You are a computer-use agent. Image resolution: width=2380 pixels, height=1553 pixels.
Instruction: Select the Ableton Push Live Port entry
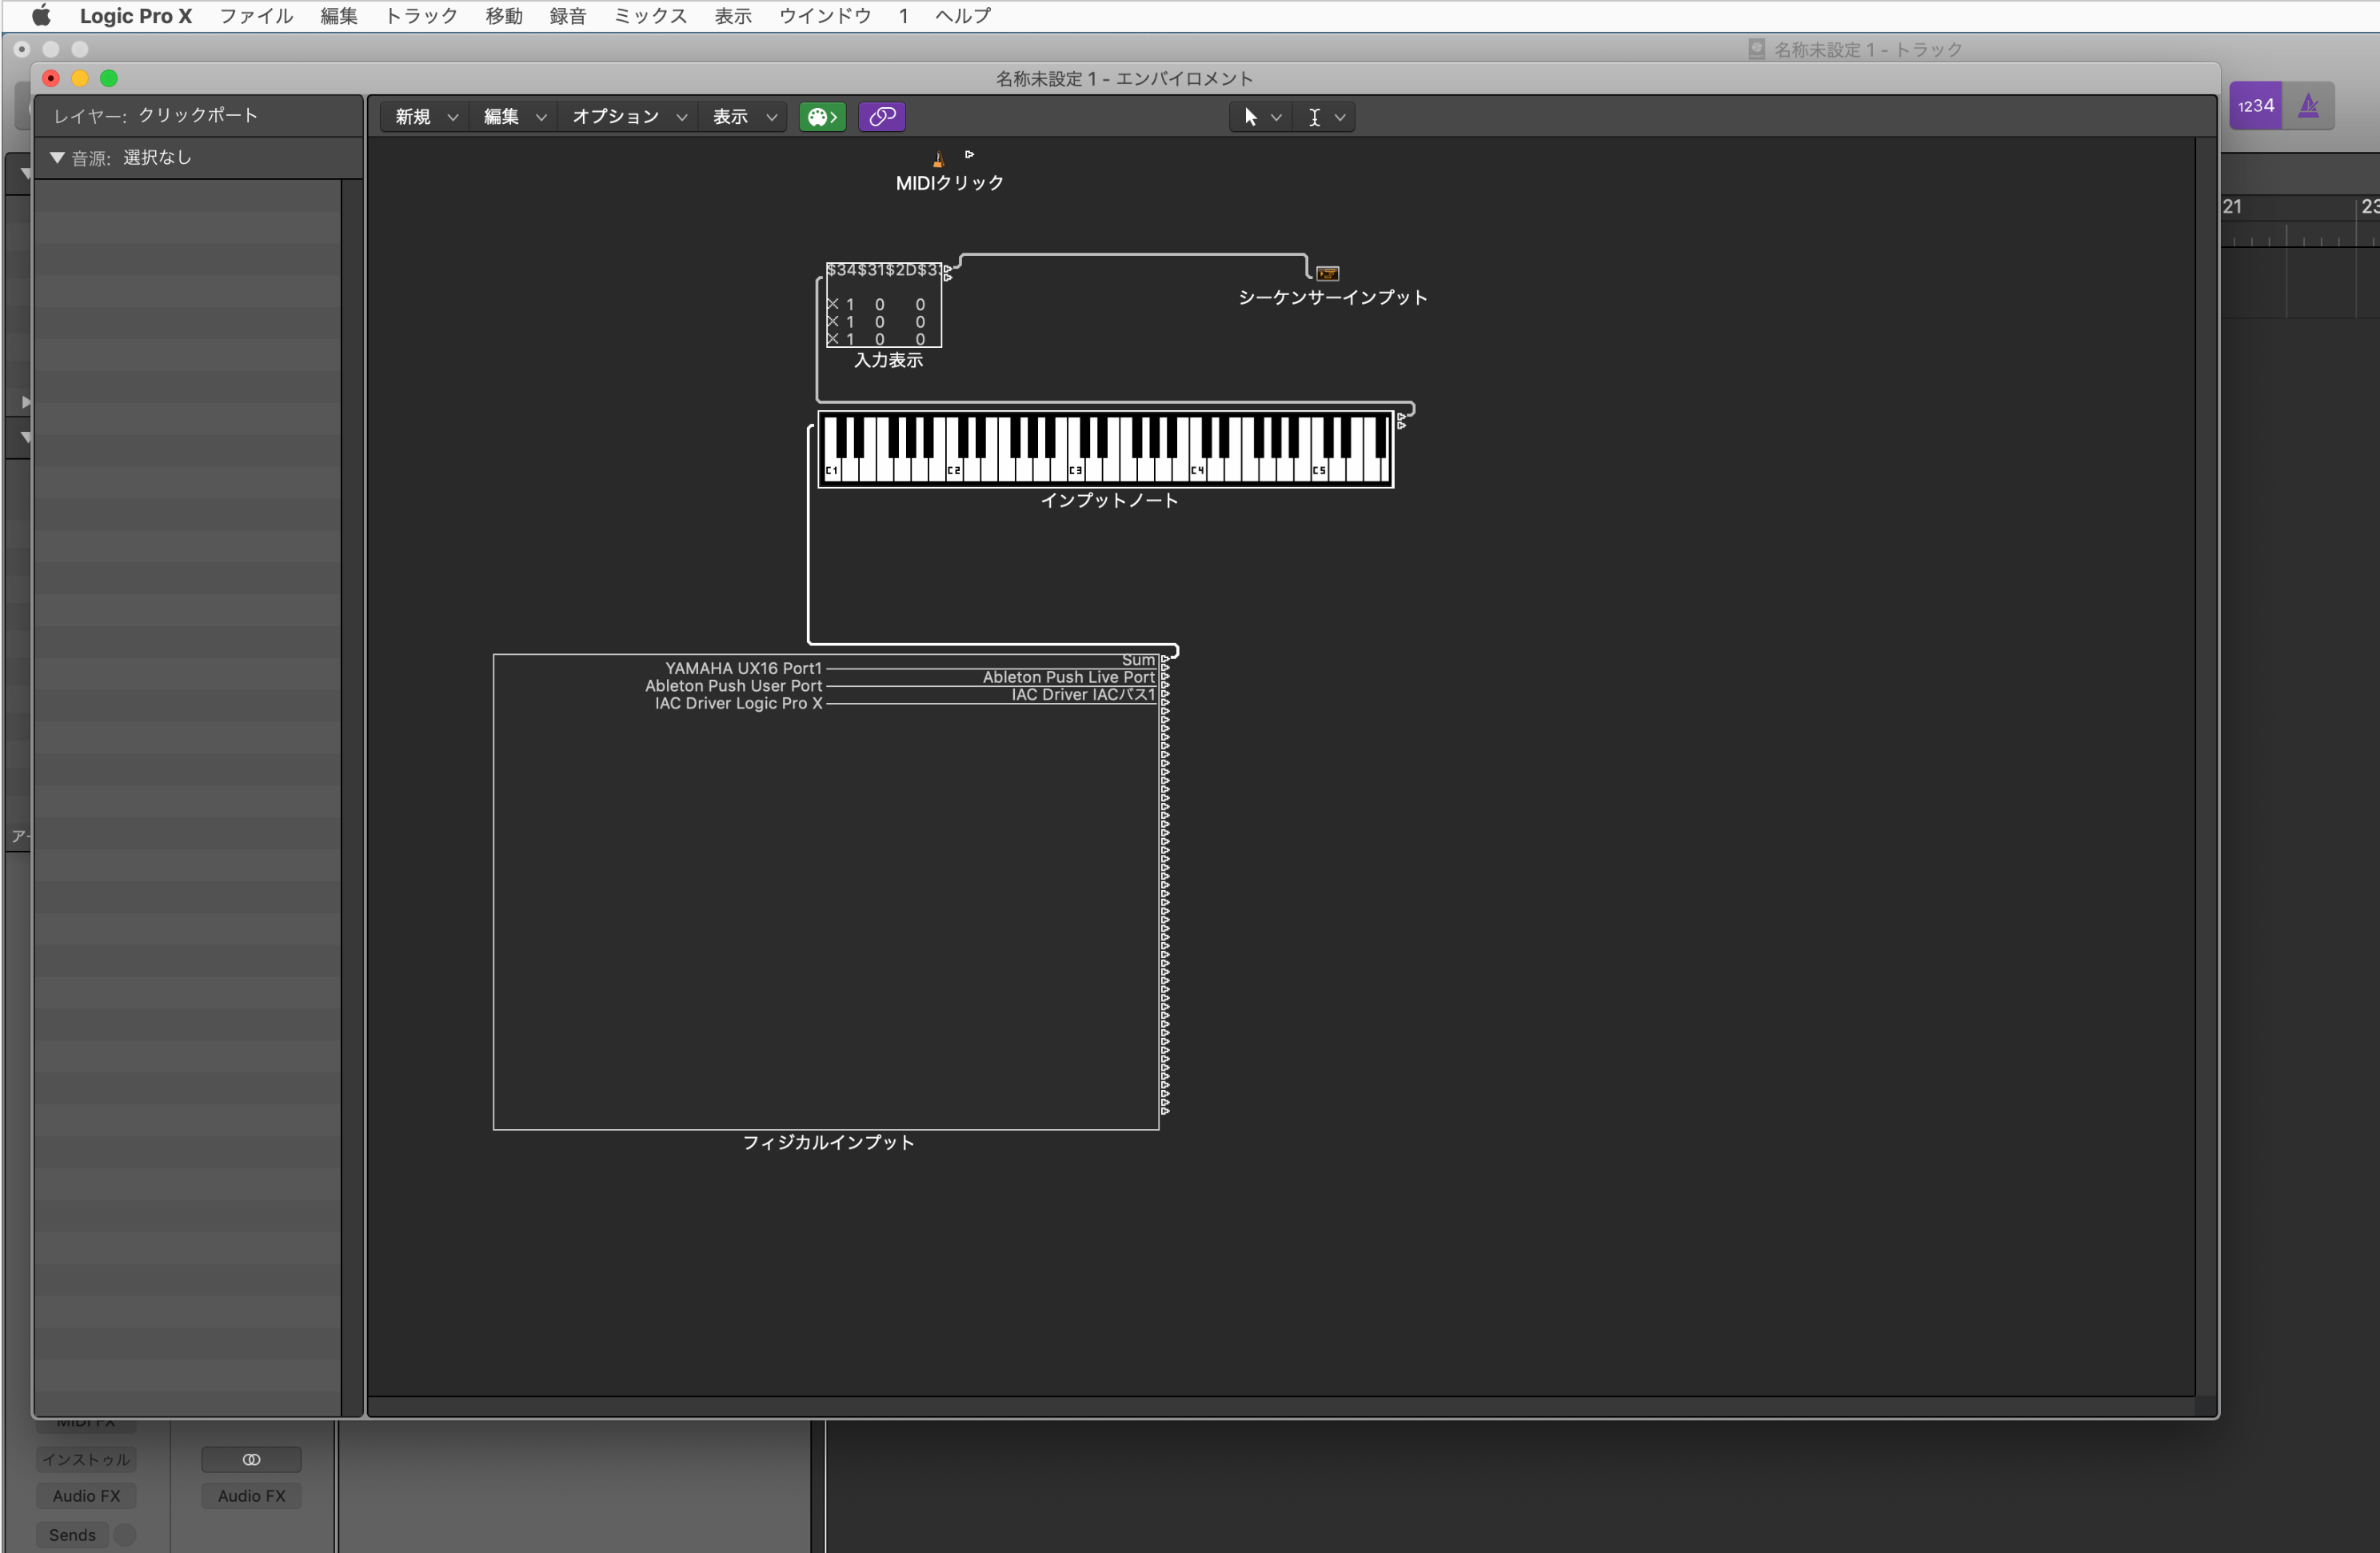click(1068, 677)
